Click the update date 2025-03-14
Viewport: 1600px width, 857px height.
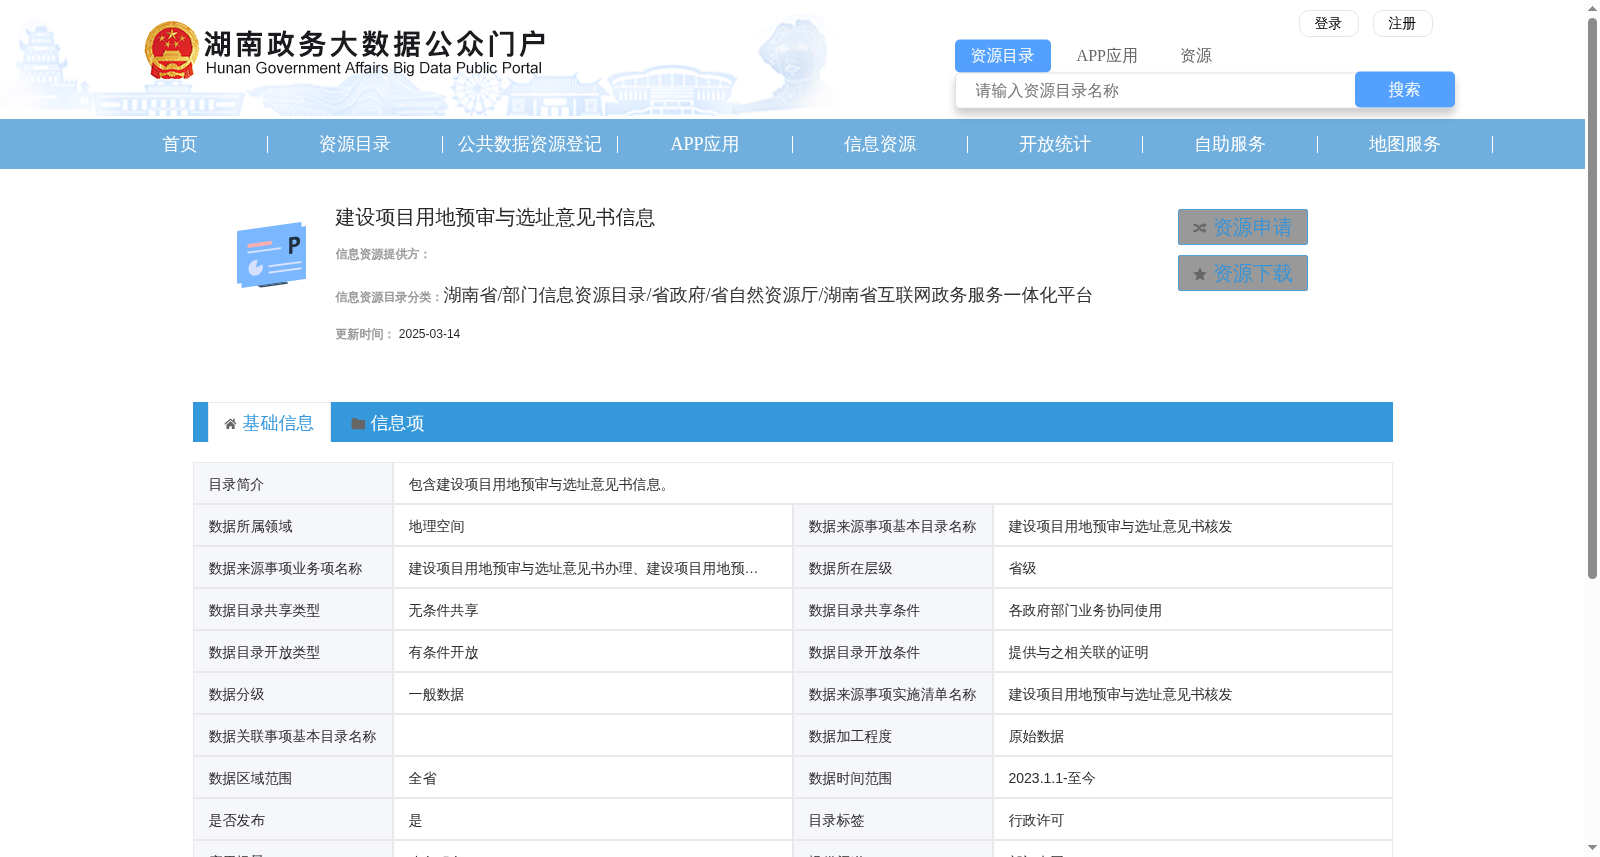tap(429, 334)
